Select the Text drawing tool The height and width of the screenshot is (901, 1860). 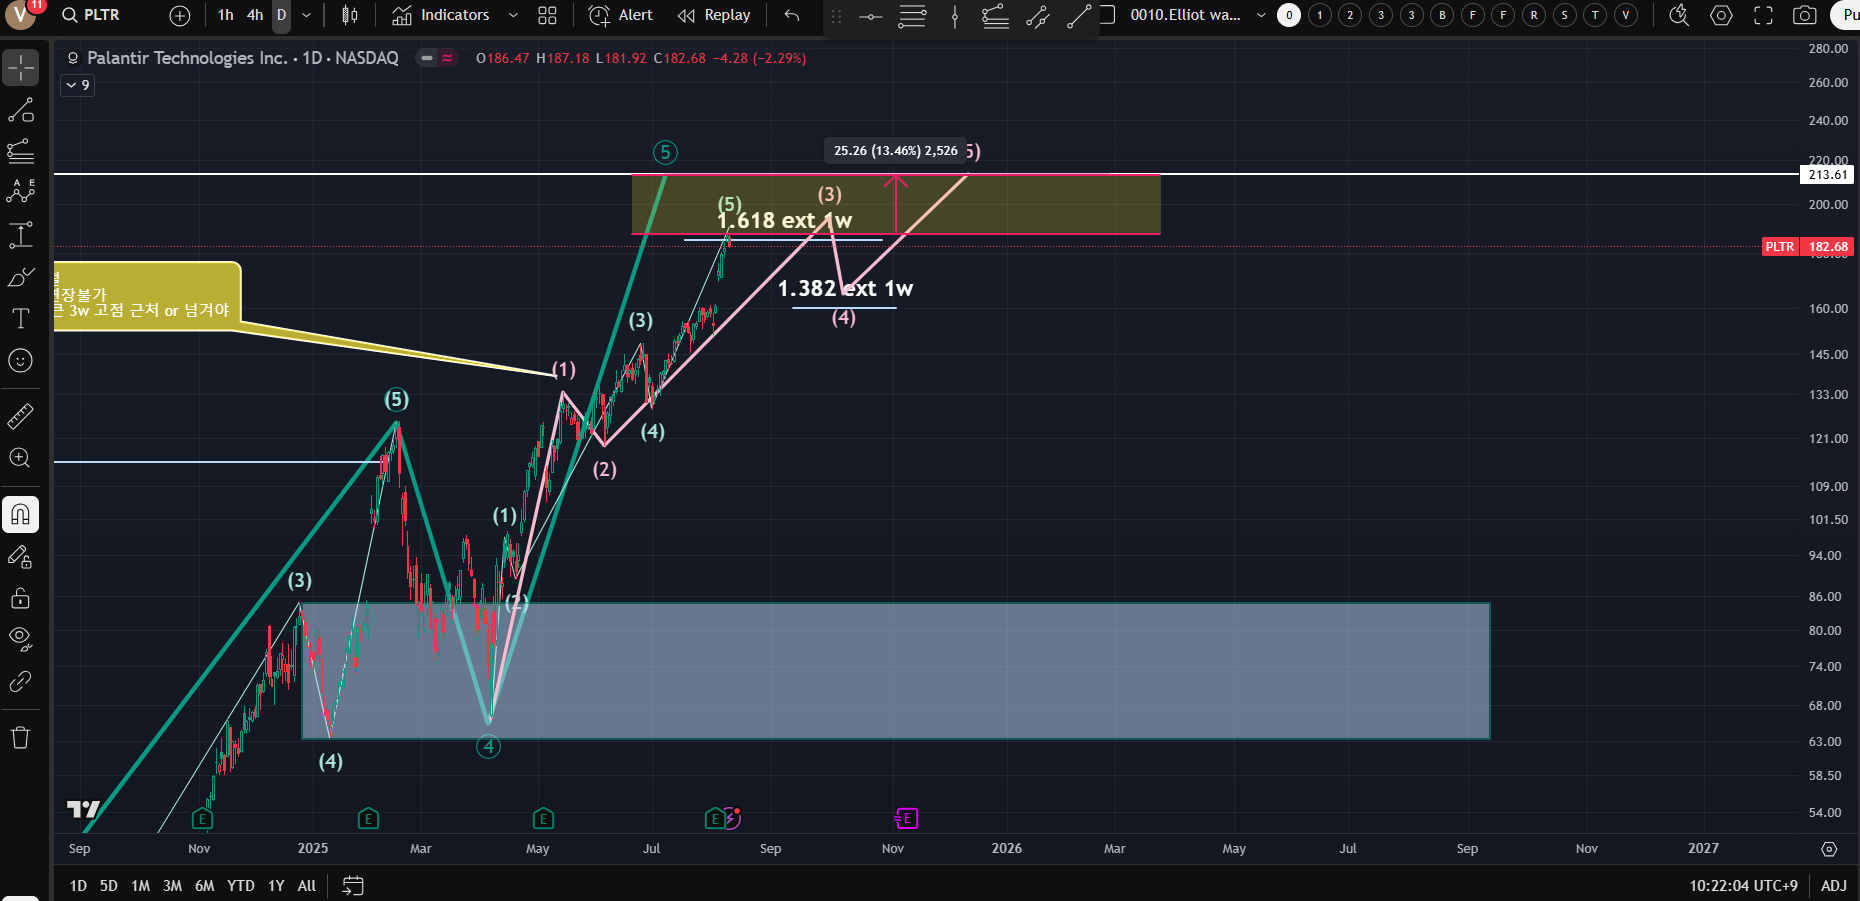(x=20, y=319)
